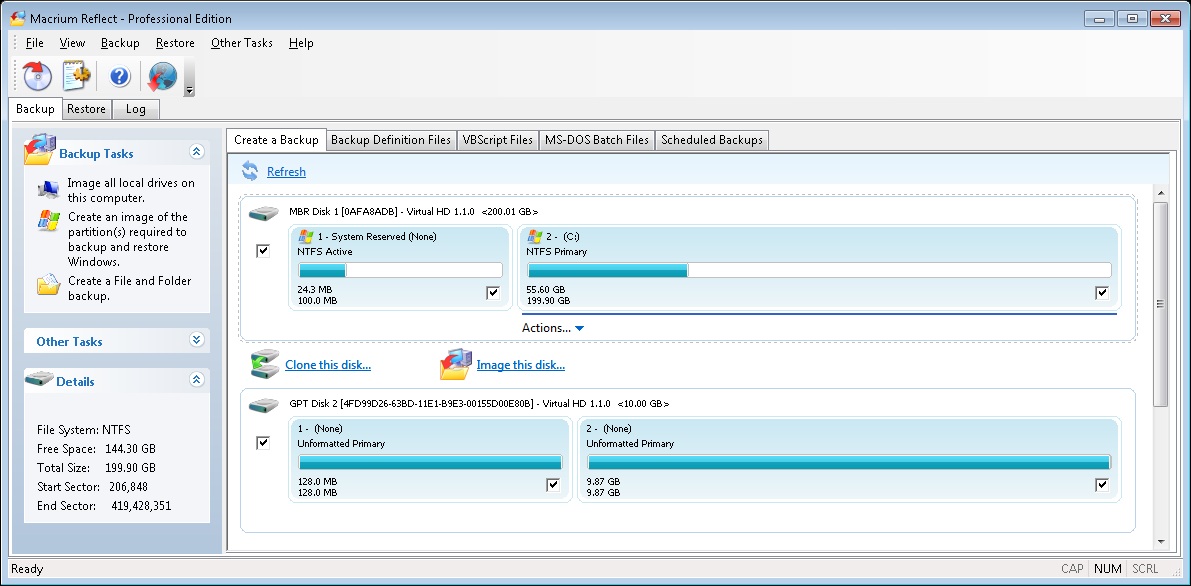Click the C: partition usage bar
Screen dimensions: 1191x586
pos(819,270)
